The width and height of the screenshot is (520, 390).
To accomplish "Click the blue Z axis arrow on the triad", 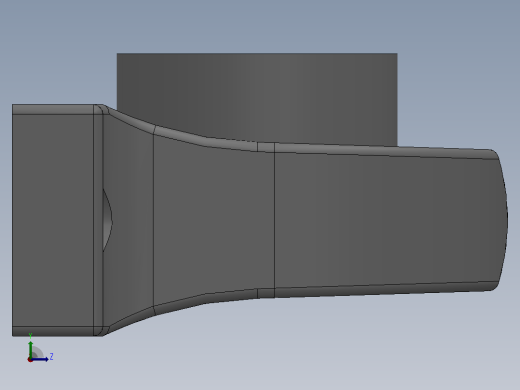I will 40,359.
